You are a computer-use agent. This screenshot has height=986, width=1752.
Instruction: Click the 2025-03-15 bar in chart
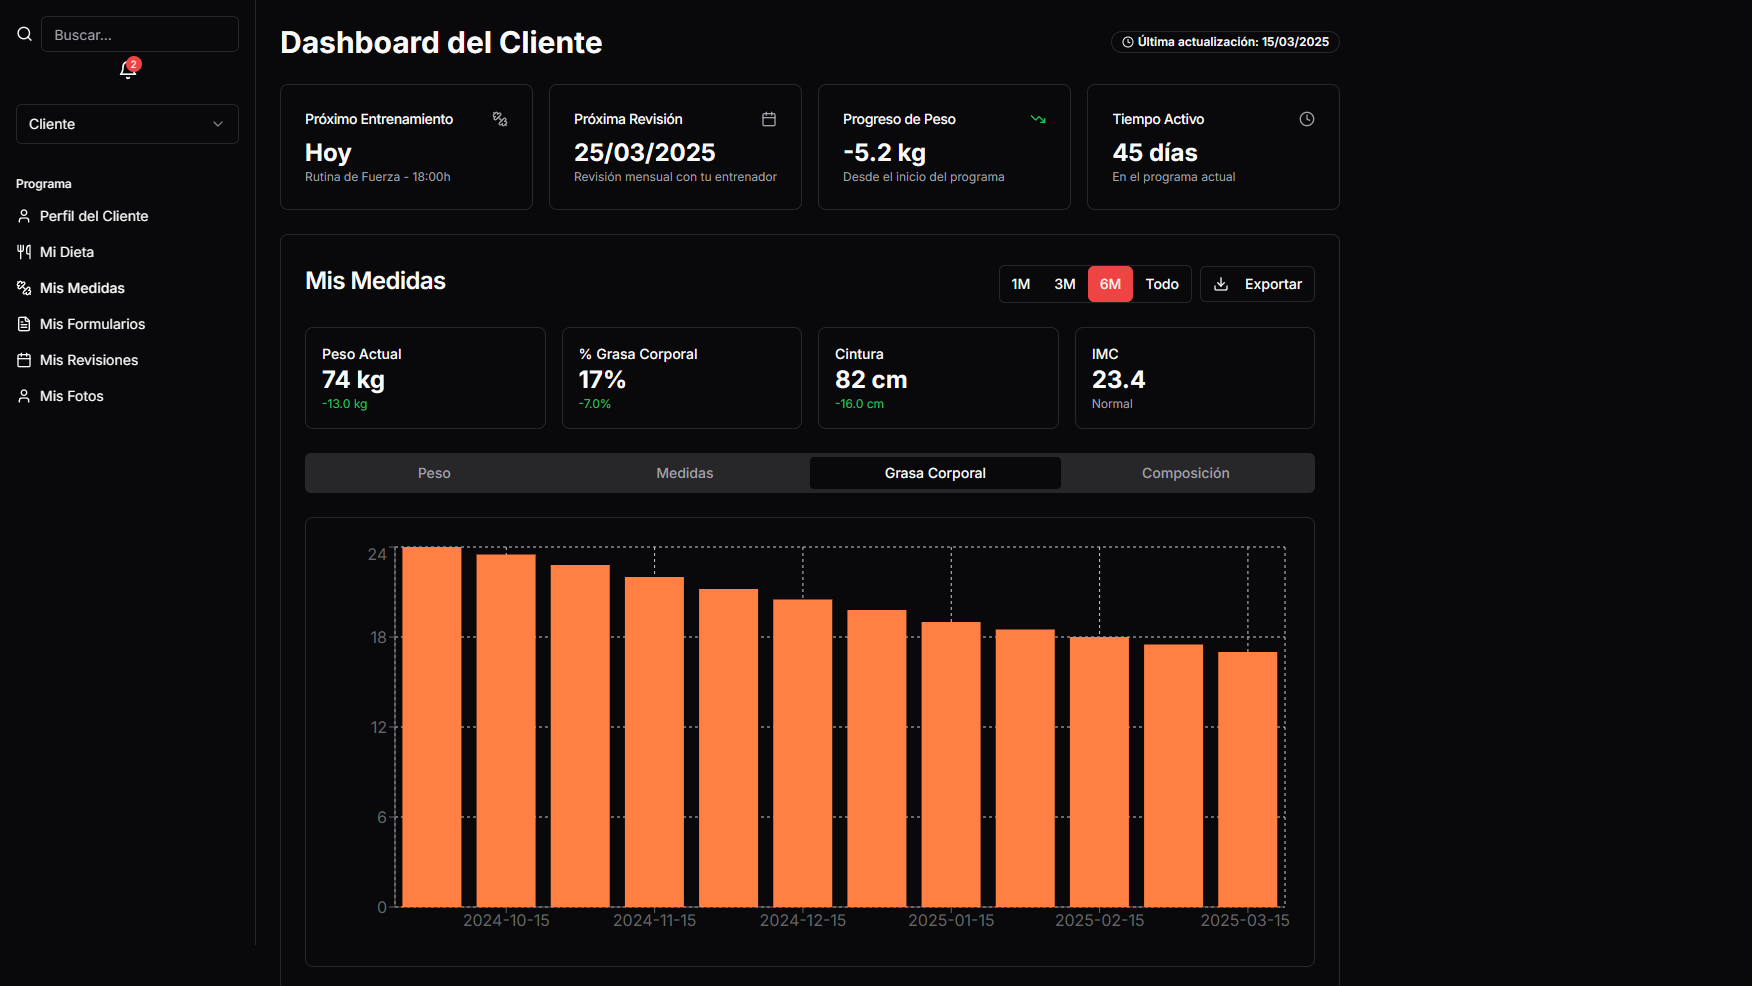point(1247,778)
